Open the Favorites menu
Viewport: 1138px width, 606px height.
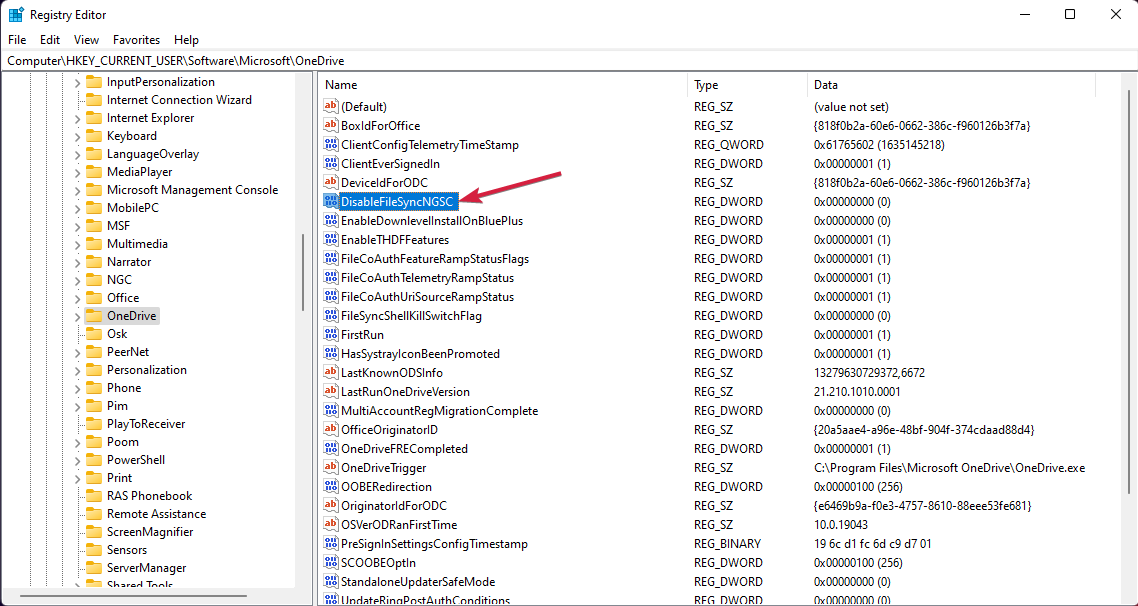(136, 40)
